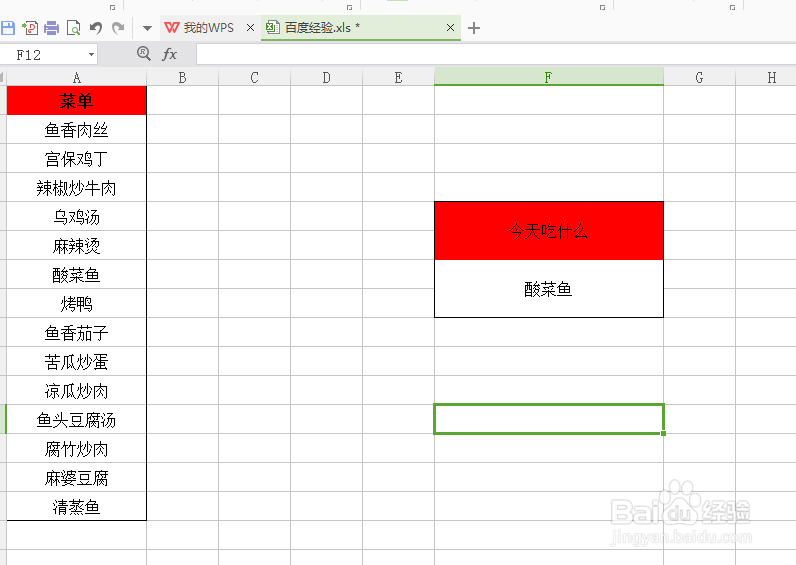Close the 我的WPS tab

click(x=250, y=27)
